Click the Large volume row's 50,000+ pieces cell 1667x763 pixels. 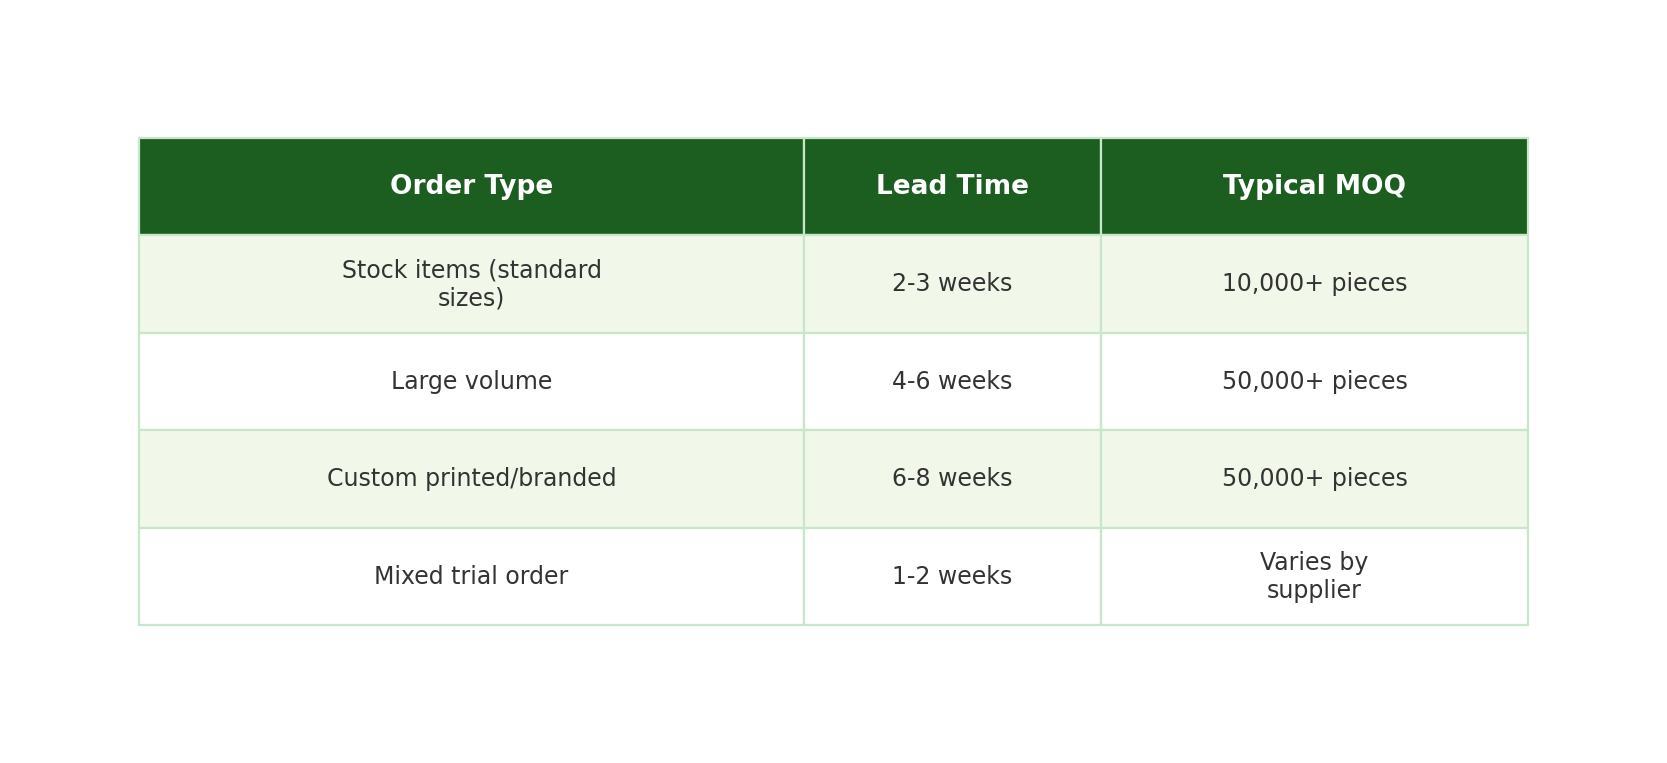point(1314,381)
